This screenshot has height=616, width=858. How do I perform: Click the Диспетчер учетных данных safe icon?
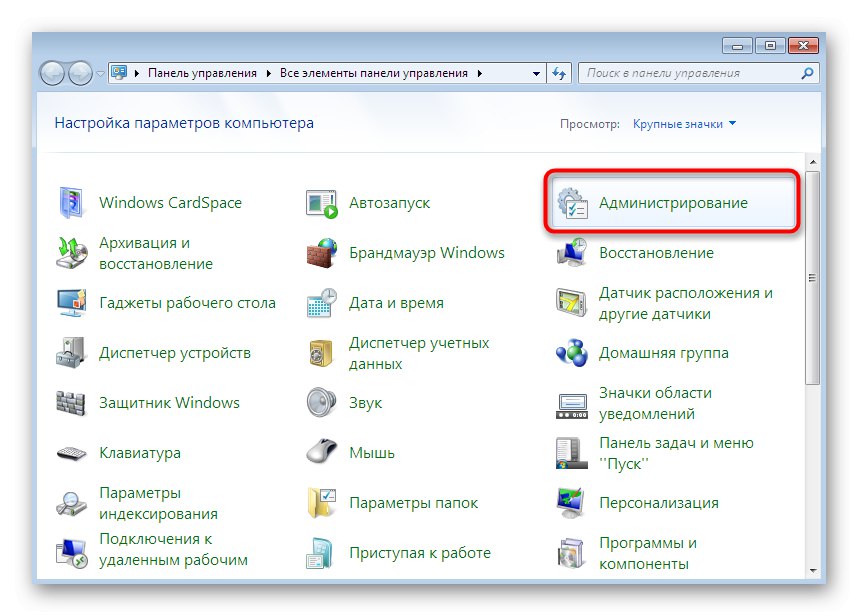[x=321, y=353]
